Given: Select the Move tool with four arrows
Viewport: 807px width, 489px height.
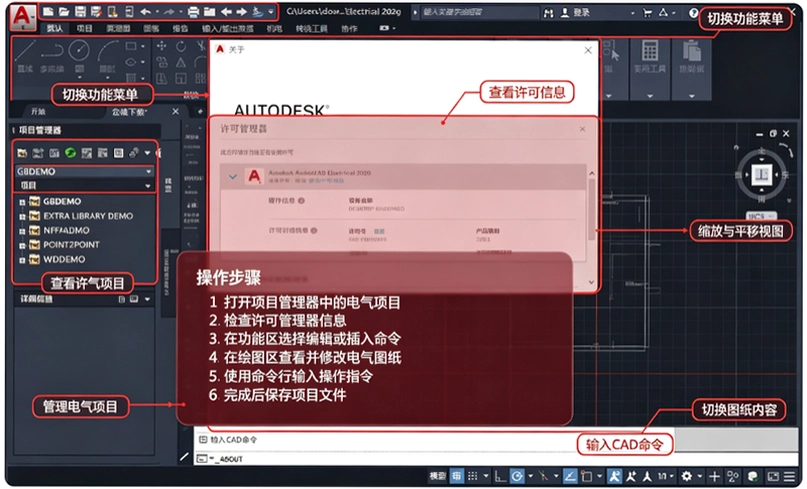Looking at the screenshot, I should 162,46.
